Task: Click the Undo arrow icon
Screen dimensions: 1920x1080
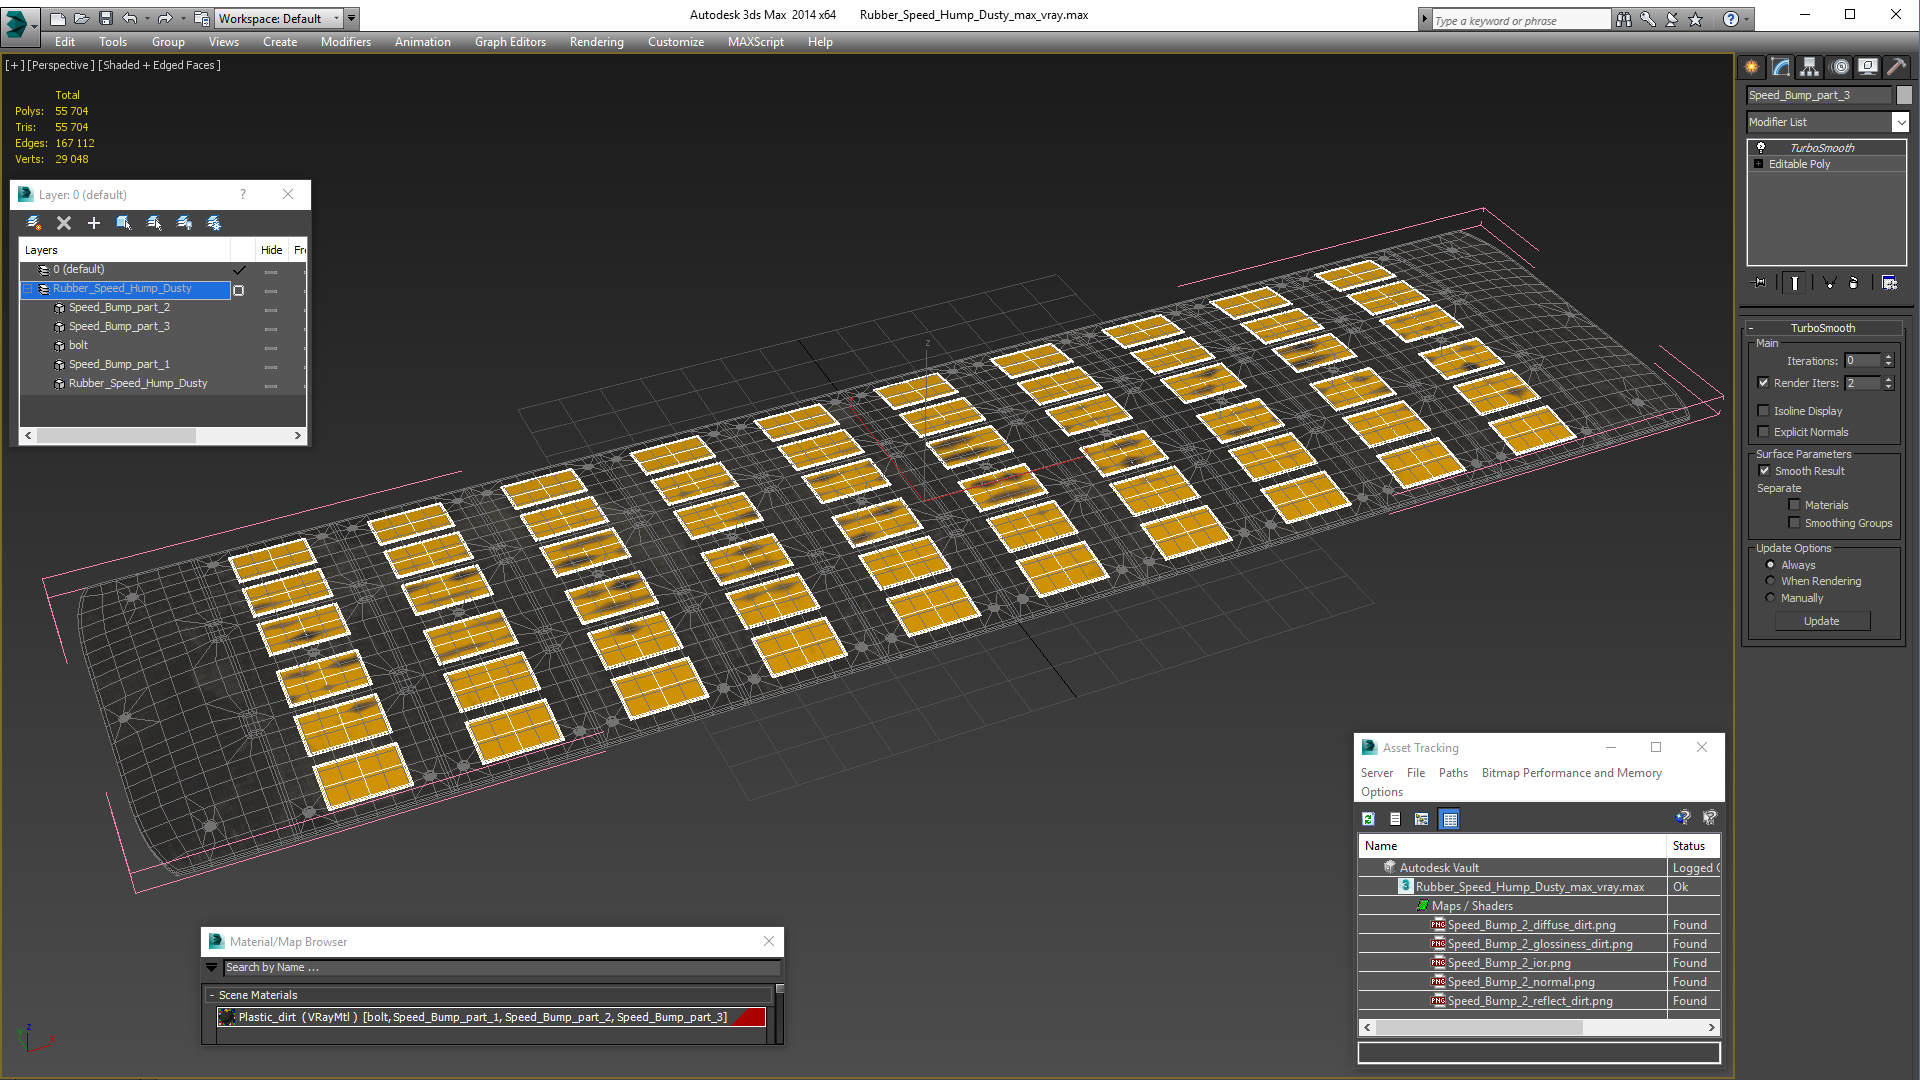Action: pyautogui.click(x=129, y=18)
